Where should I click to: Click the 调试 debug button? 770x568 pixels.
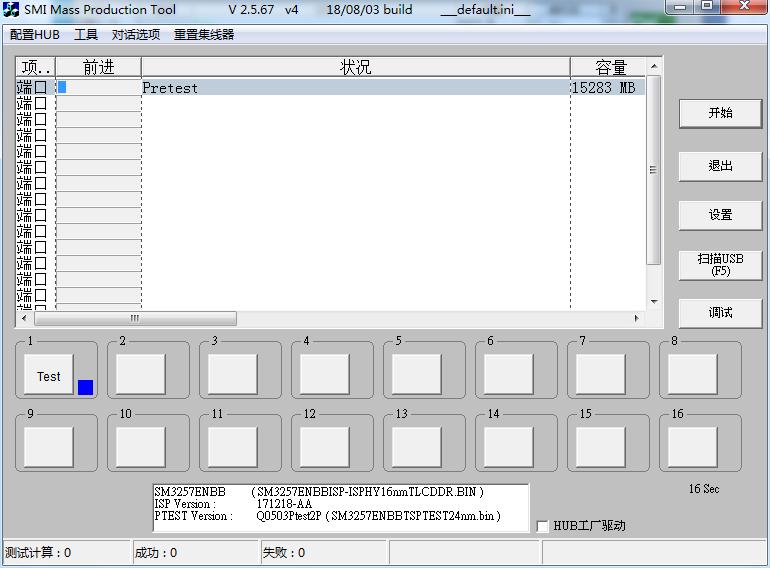click(x=720, y=313)
